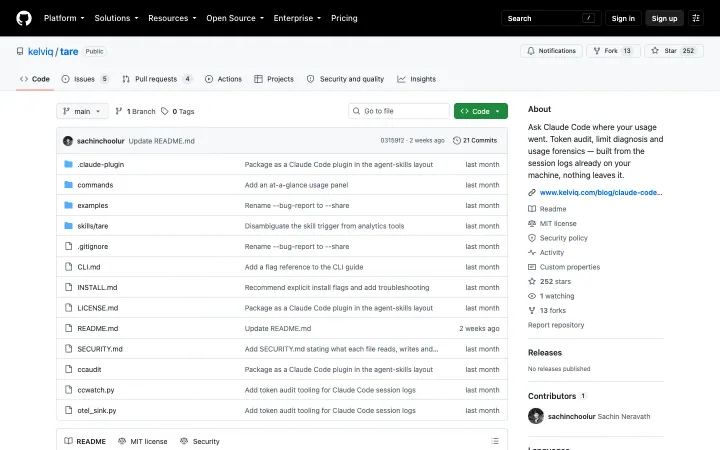720x450 pixels.
Task: Open the .claude-plugin folder
Action: click(101, 164)
